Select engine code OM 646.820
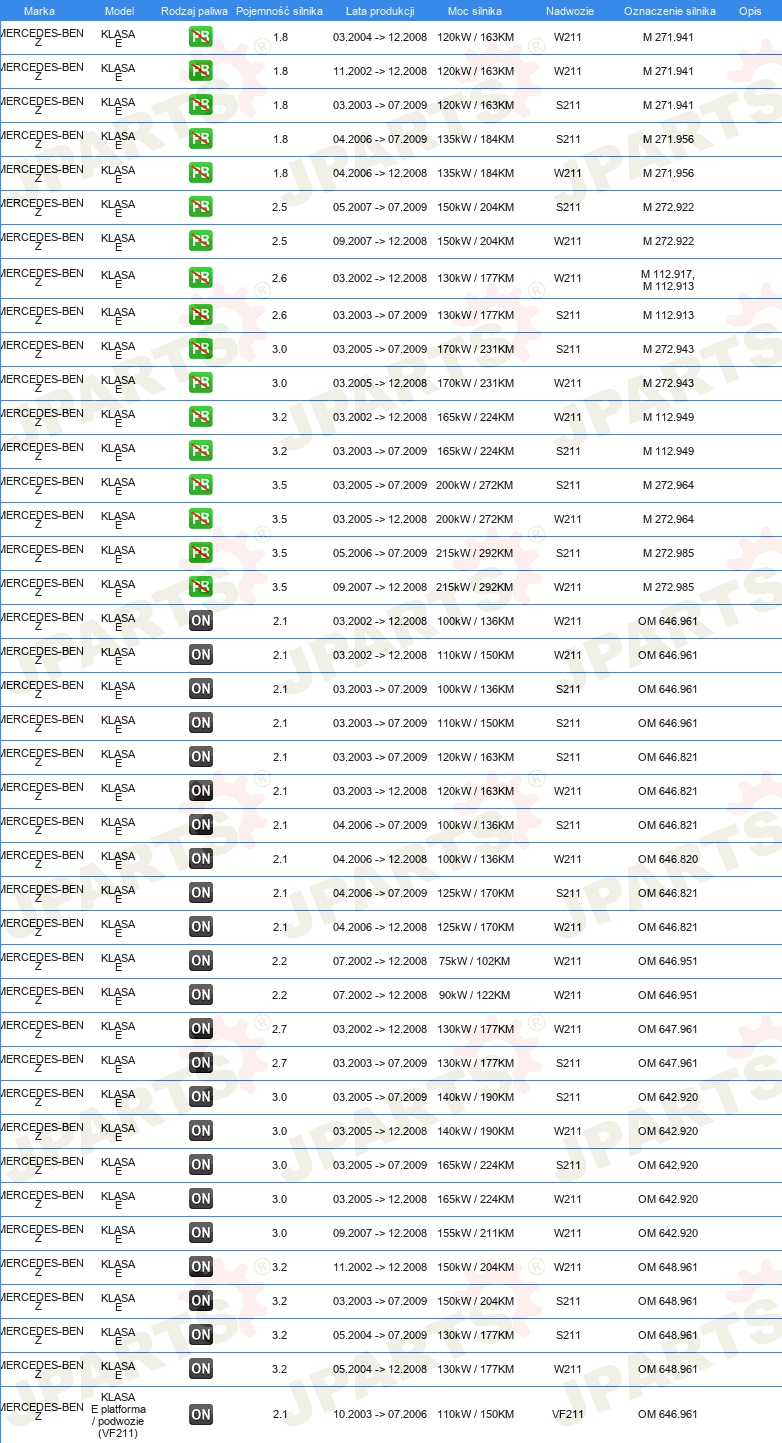The image size is (782, 1443). click(668, 860)
